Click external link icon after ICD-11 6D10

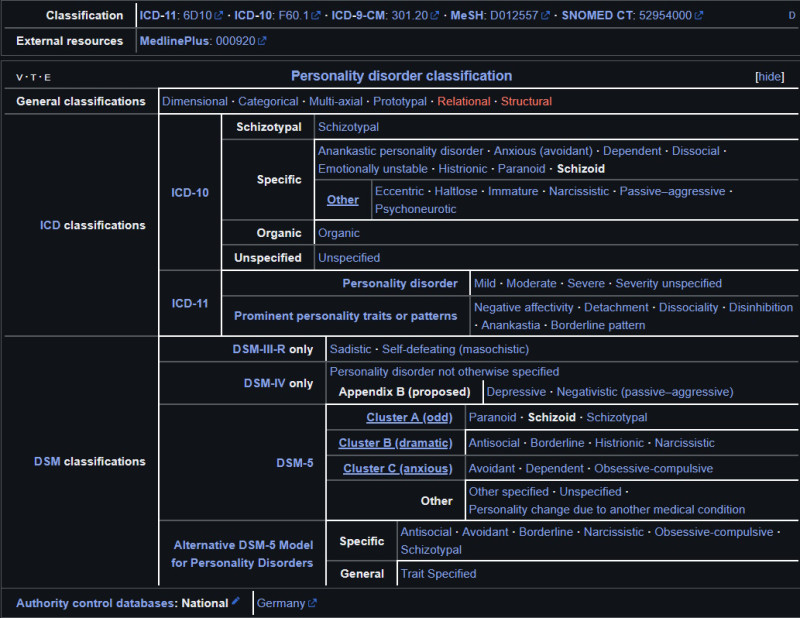[224, 16]
